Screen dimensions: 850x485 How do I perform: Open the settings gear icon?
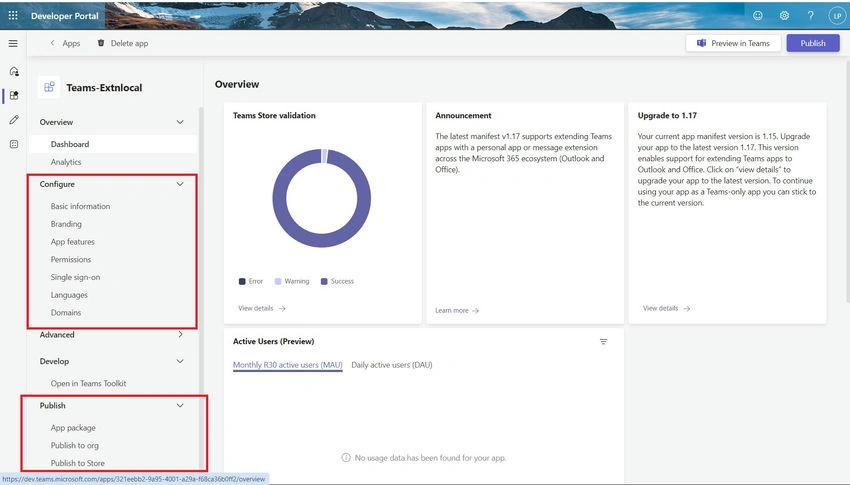[784, 15]
